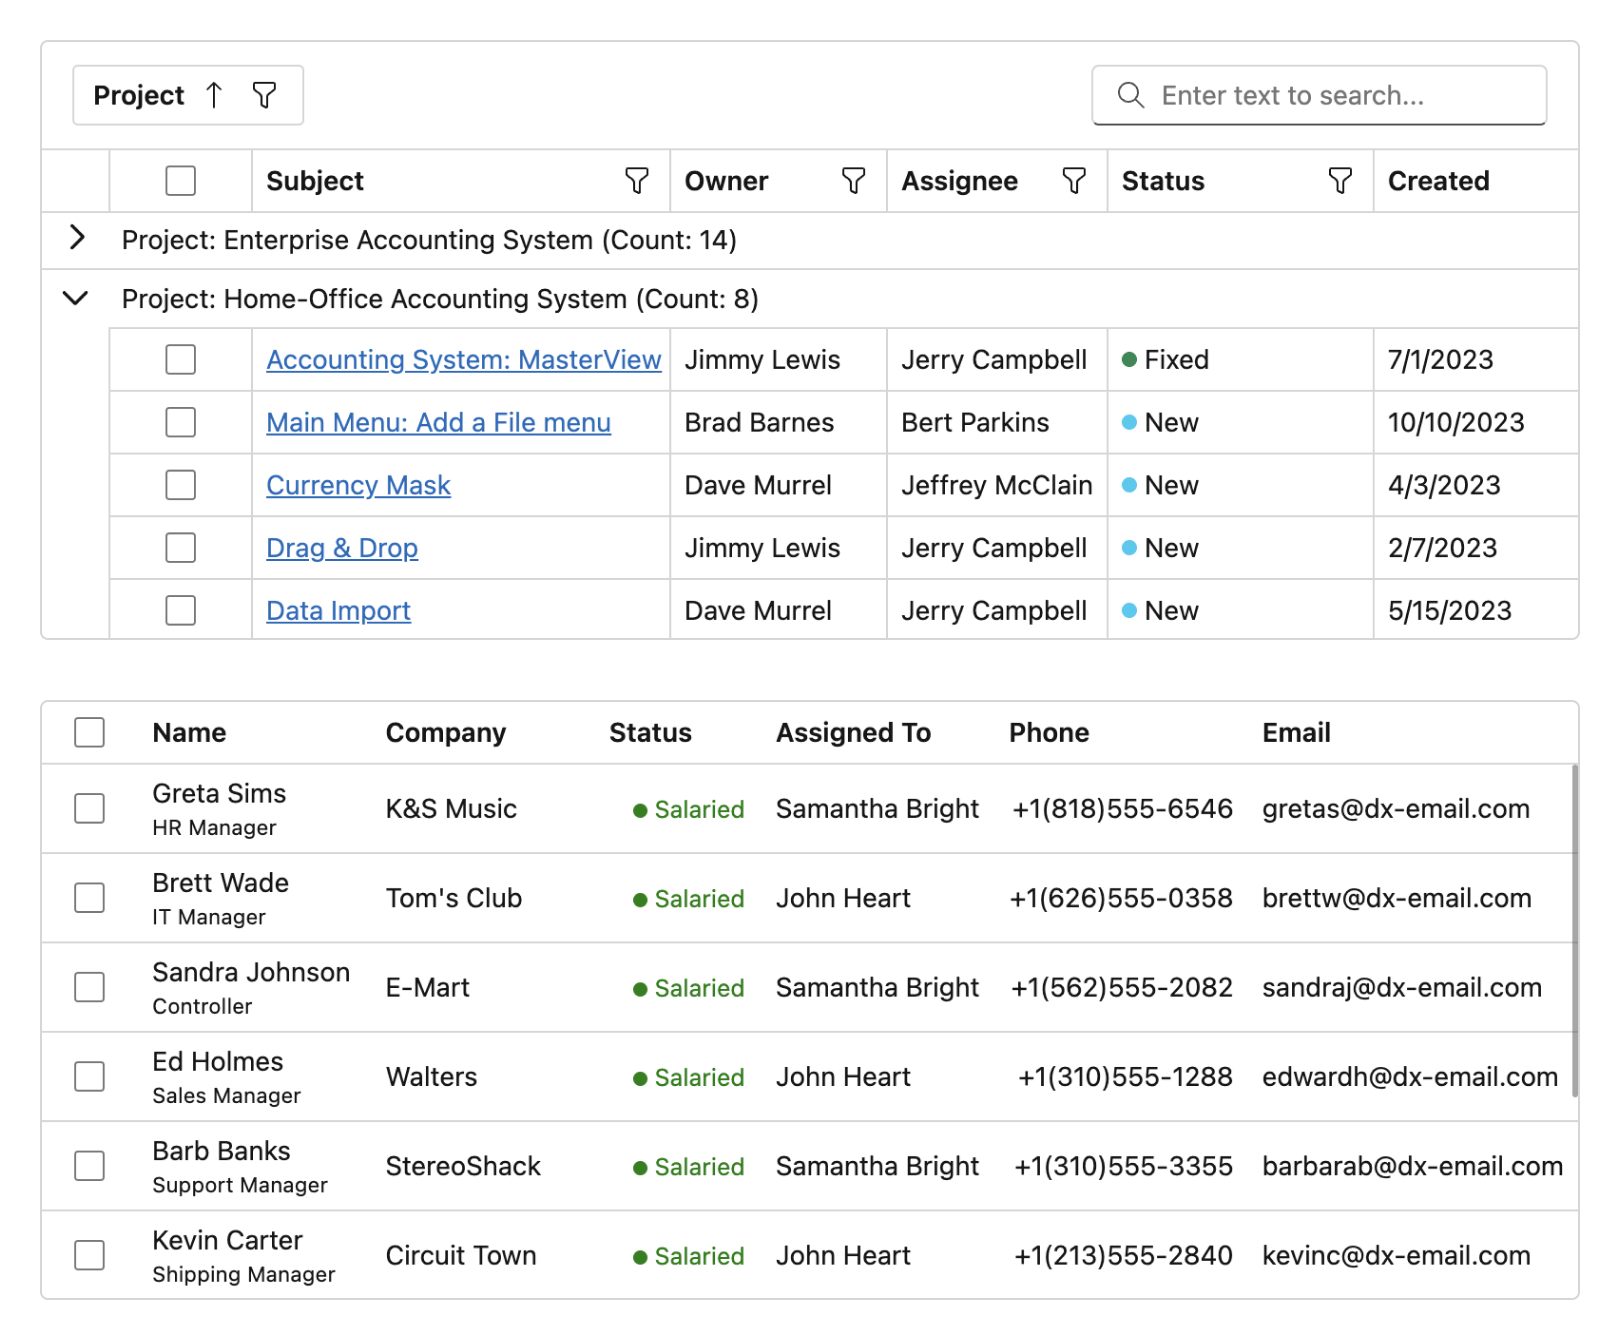Open the Subject column filter icon
This screenshot has height=1340, width=1620.
tap(637, 181)
